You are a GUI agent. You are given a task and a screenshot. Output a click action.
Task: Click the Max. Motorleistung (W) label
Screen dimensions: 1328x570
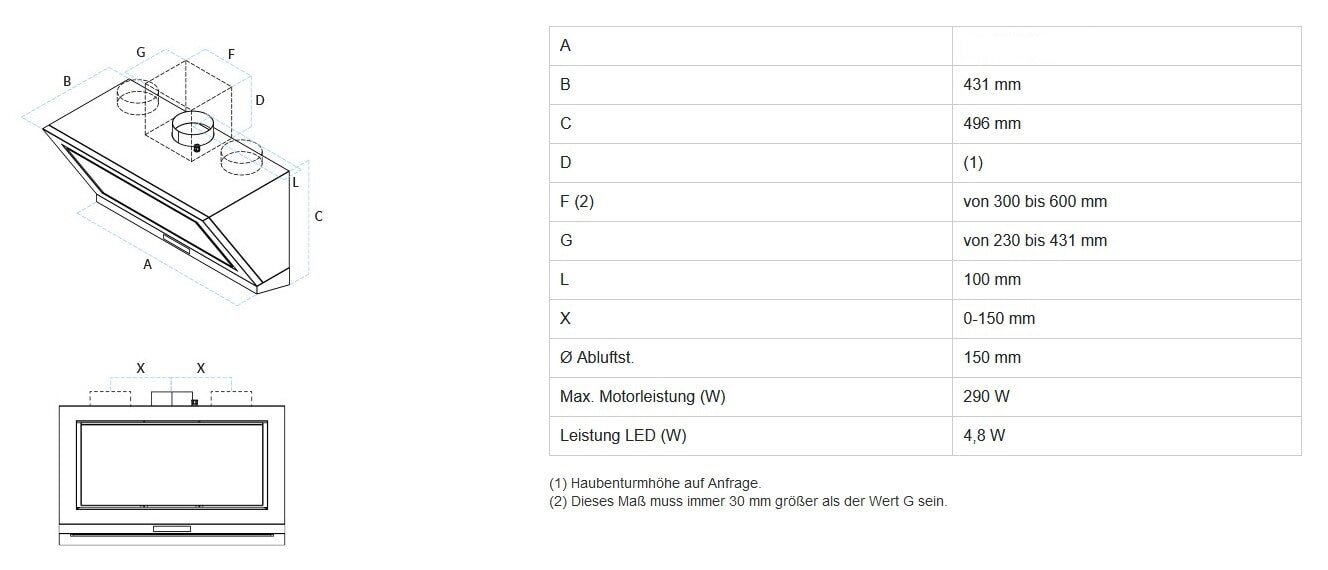pos(642,396)
